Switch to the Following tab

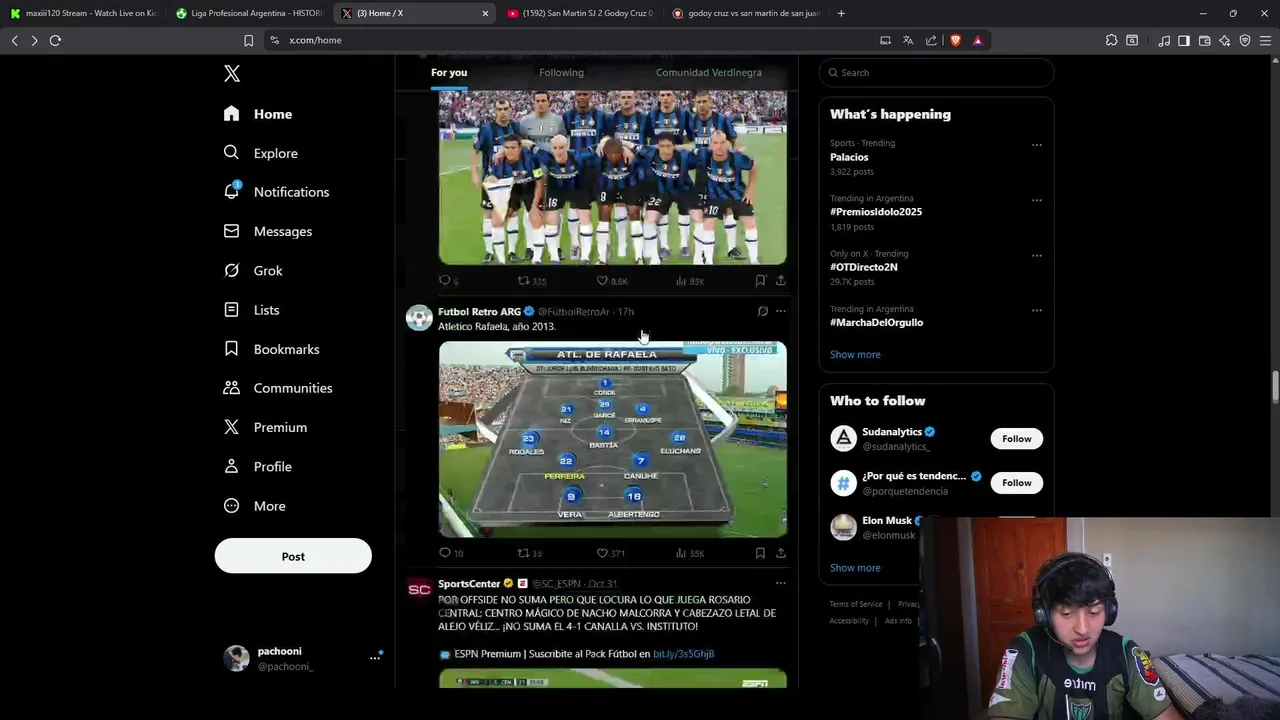[x=561, y=73]
